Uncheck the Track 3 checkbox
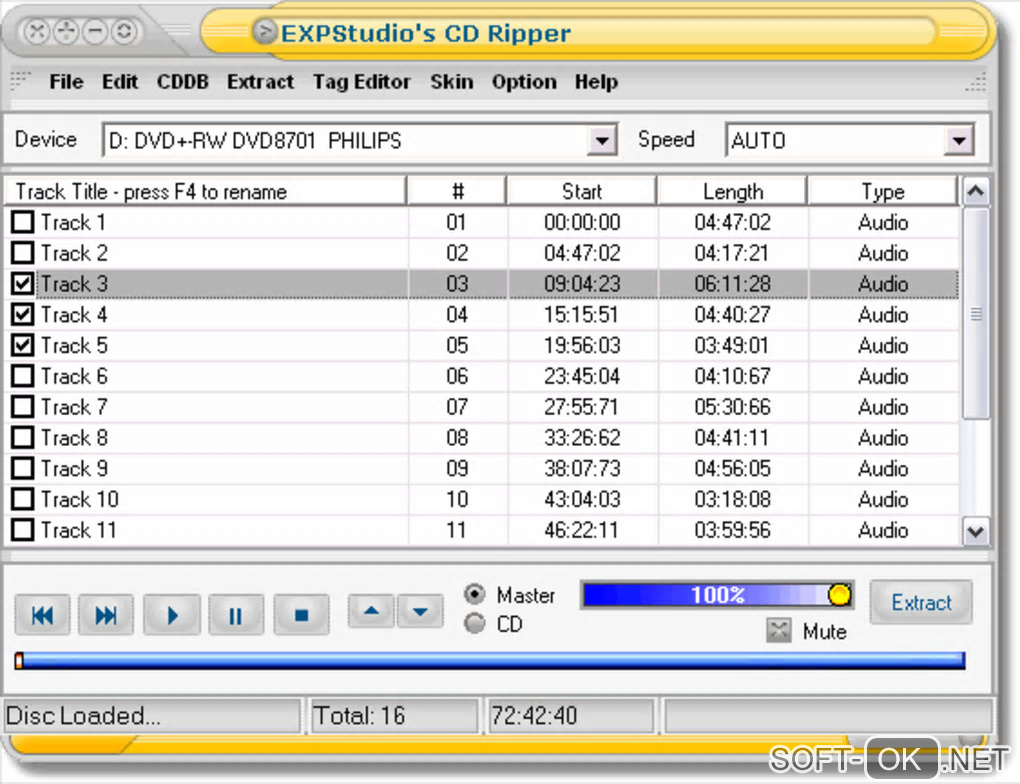Image resolution: width=1020 pixels, height=784 pixels. (x=23, y=284)
